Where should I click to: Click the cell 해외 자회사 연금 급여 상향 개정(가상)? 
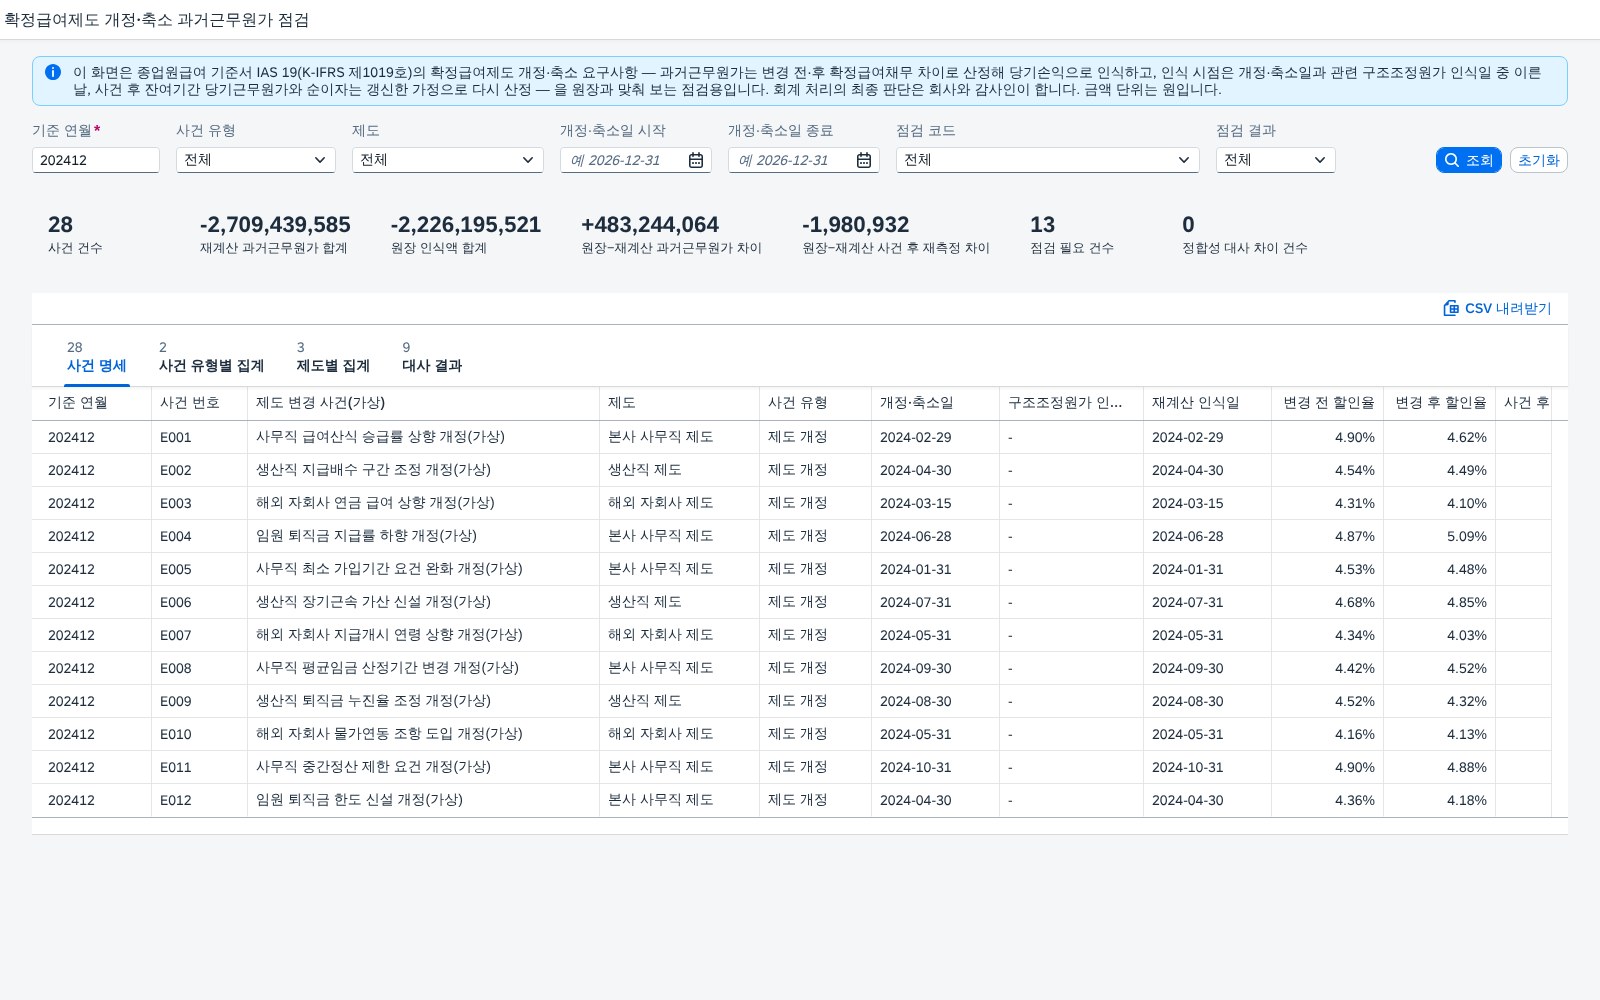click(423, 503)
